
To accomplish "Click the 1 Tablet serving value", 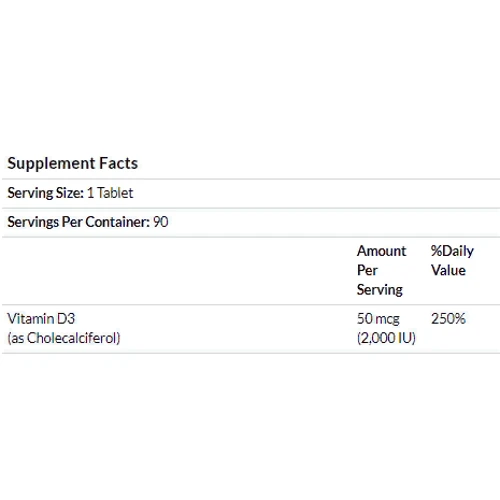I will (x=110, y=193).
